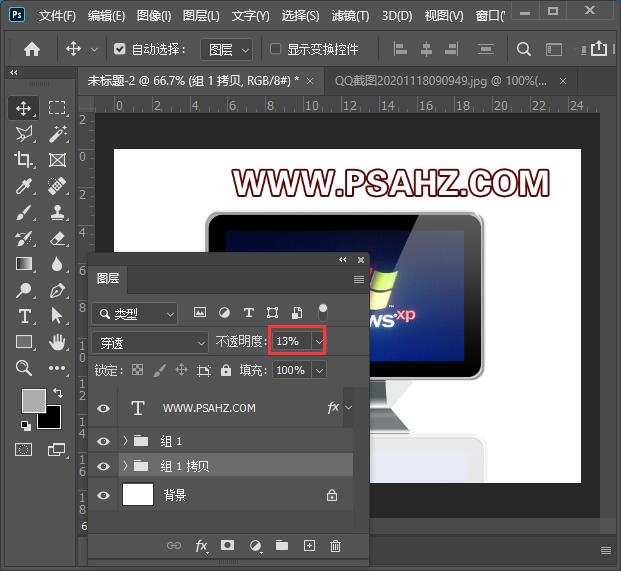621x571 pixels.
Task: Click the Share export icon
Action: coord(599,49)
